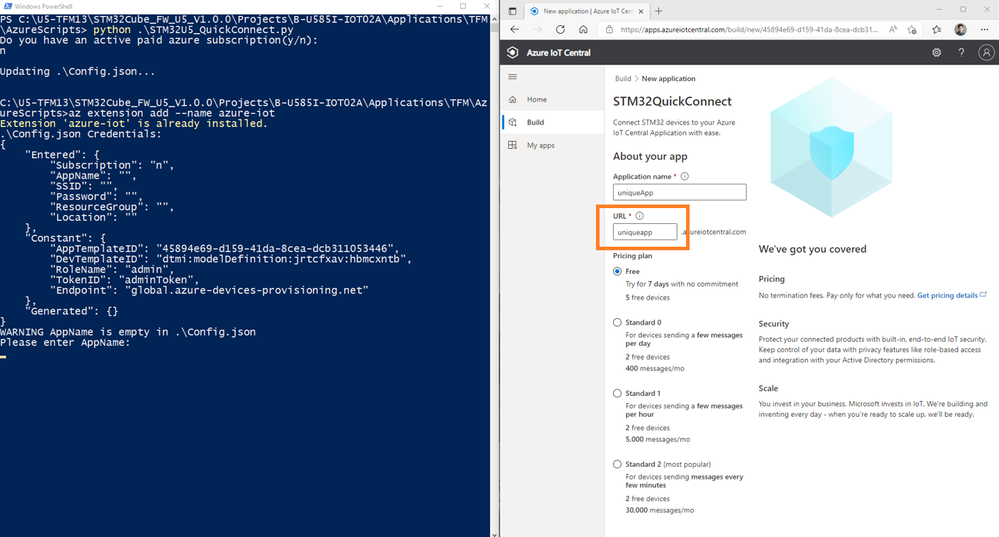Select the Free pricing plan
The image size is (999, 537).
point(617,271)
